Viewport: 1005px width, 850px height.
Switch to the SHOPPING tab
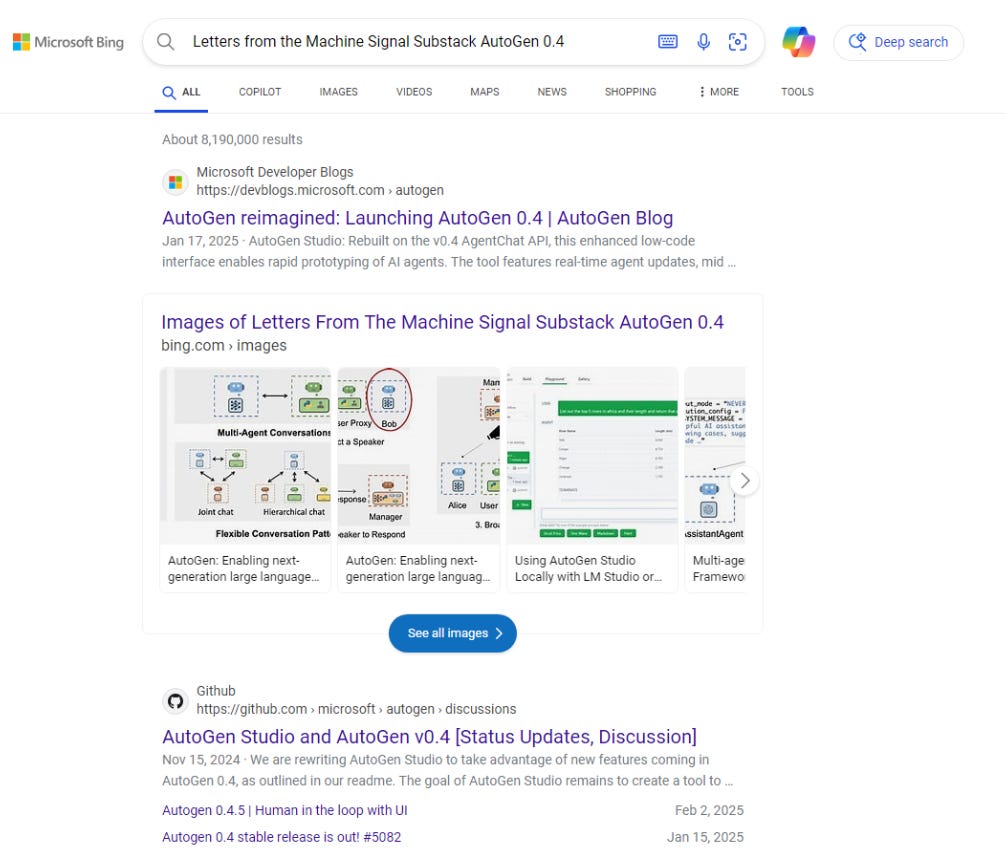coord(631,92)
